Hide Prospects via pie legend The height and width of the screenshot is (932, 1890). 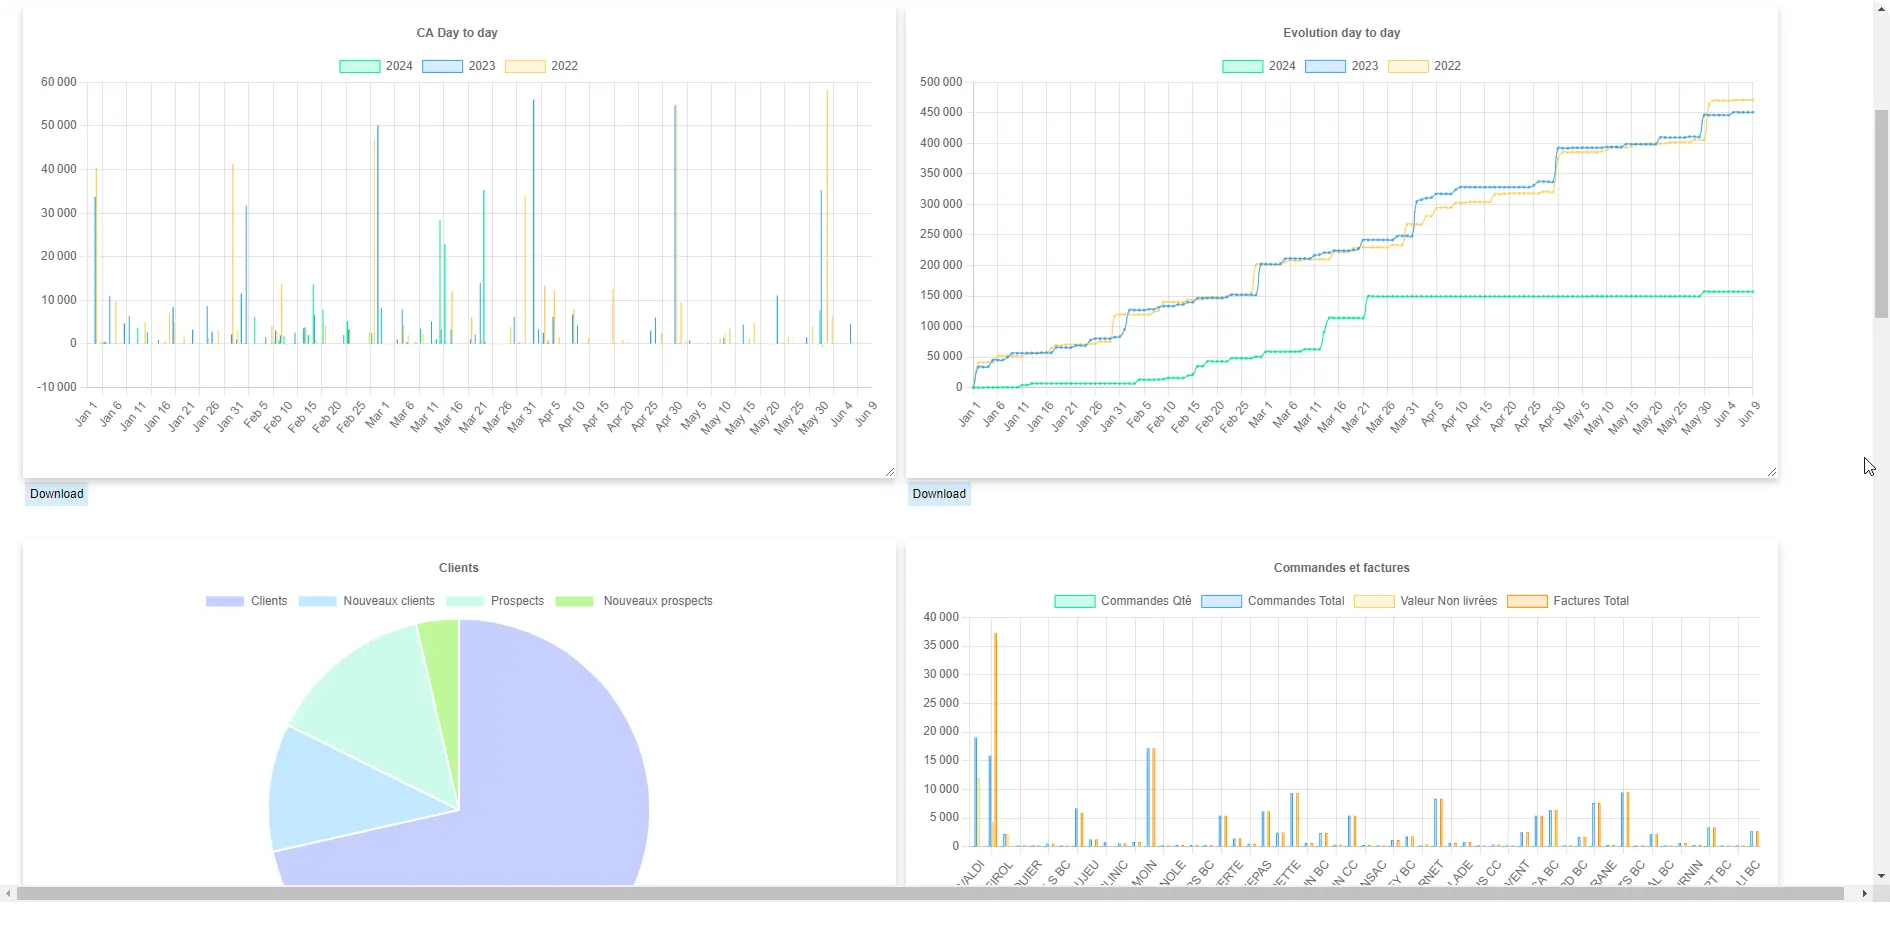point(495,601)
